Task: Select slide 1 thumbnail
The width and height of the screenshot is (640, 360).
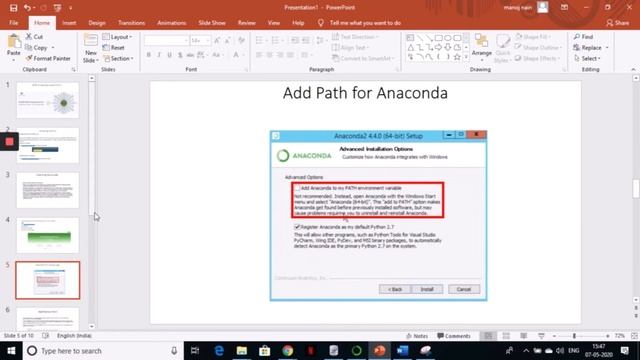Action: (x=48, y=100)
